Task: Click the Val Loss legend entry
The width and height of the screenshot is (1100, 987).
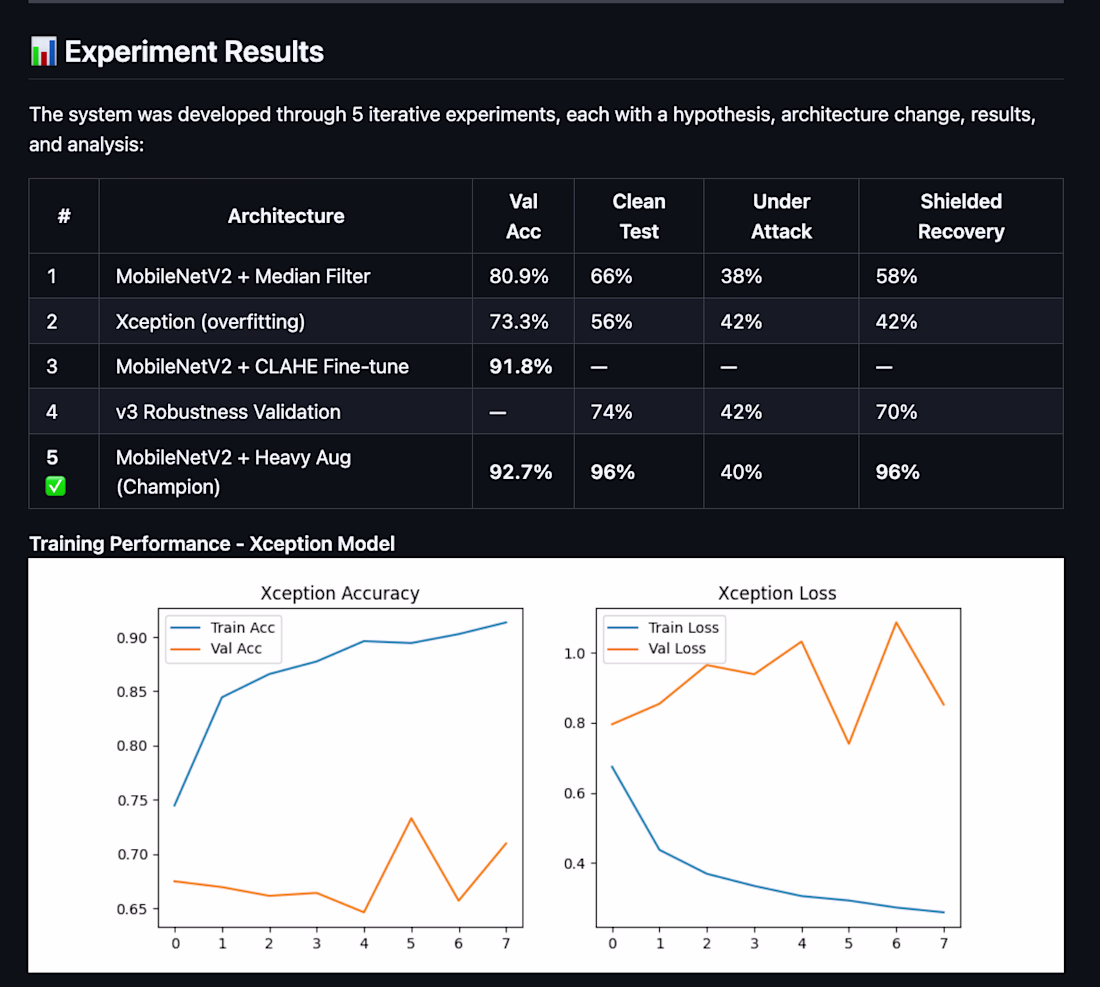Action: click(x=657, y=649)
